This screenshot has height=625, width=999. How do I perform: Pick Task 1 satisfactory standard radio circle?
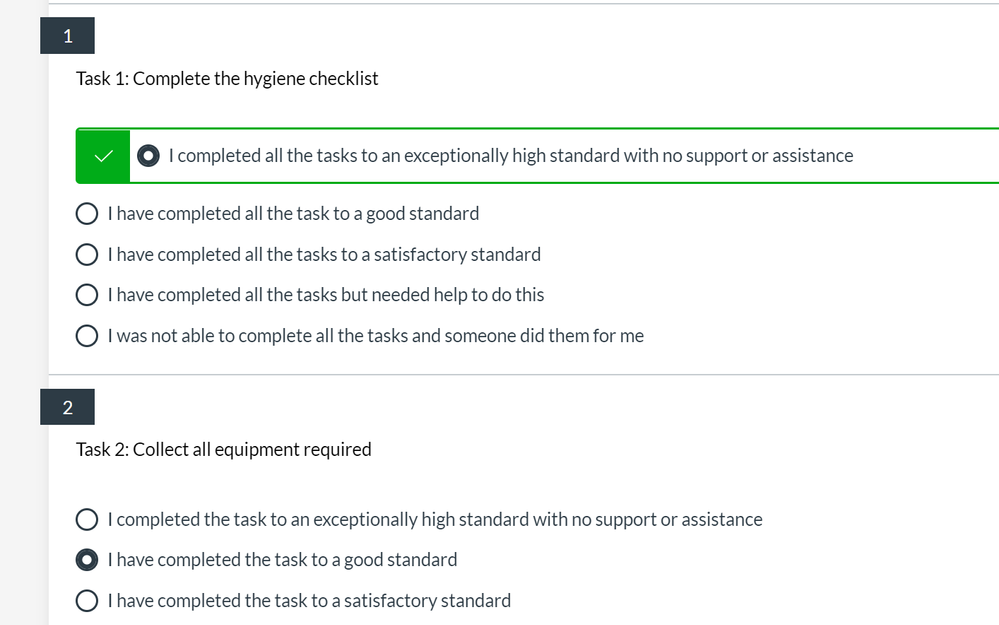[87, 255]
